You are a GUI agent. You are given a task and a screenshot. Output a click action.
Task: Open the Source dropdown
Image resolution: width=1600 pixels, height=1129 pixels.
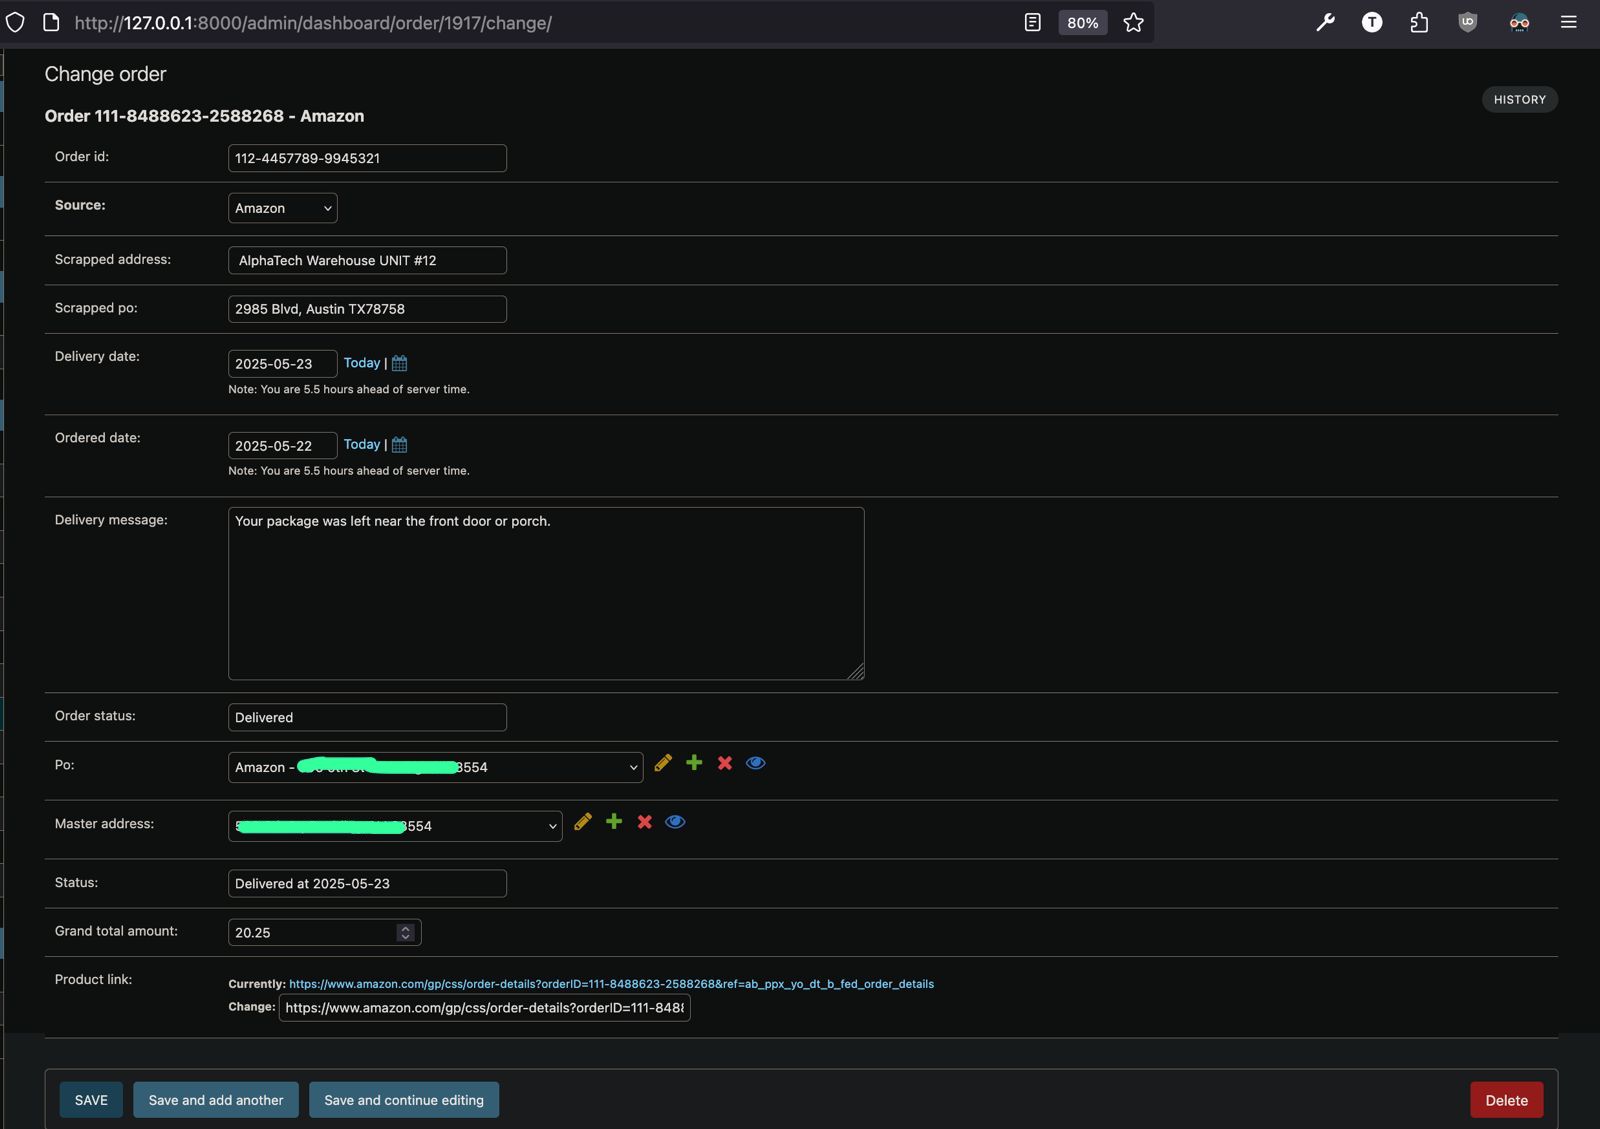click(283, 208)
